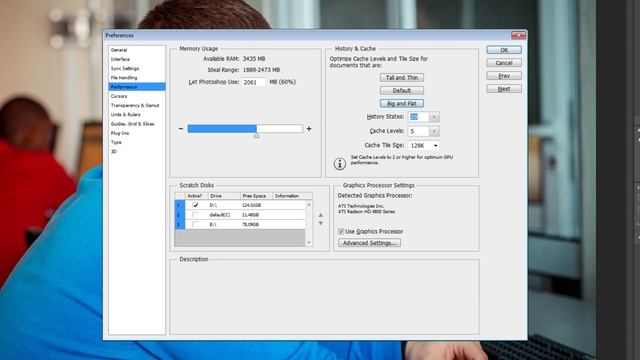
Task: Move scratch disk up with arrow
Action: point(321,215)
